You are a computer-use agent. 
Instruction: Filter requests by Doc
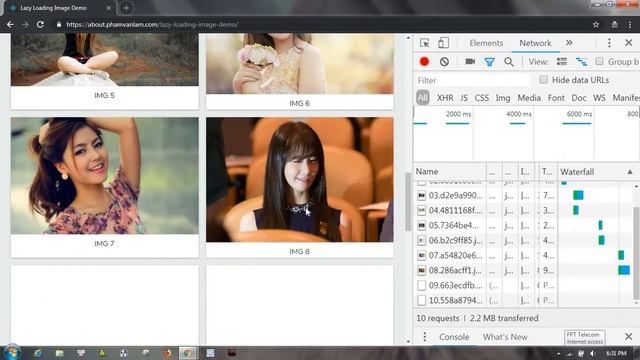(579, 98)
